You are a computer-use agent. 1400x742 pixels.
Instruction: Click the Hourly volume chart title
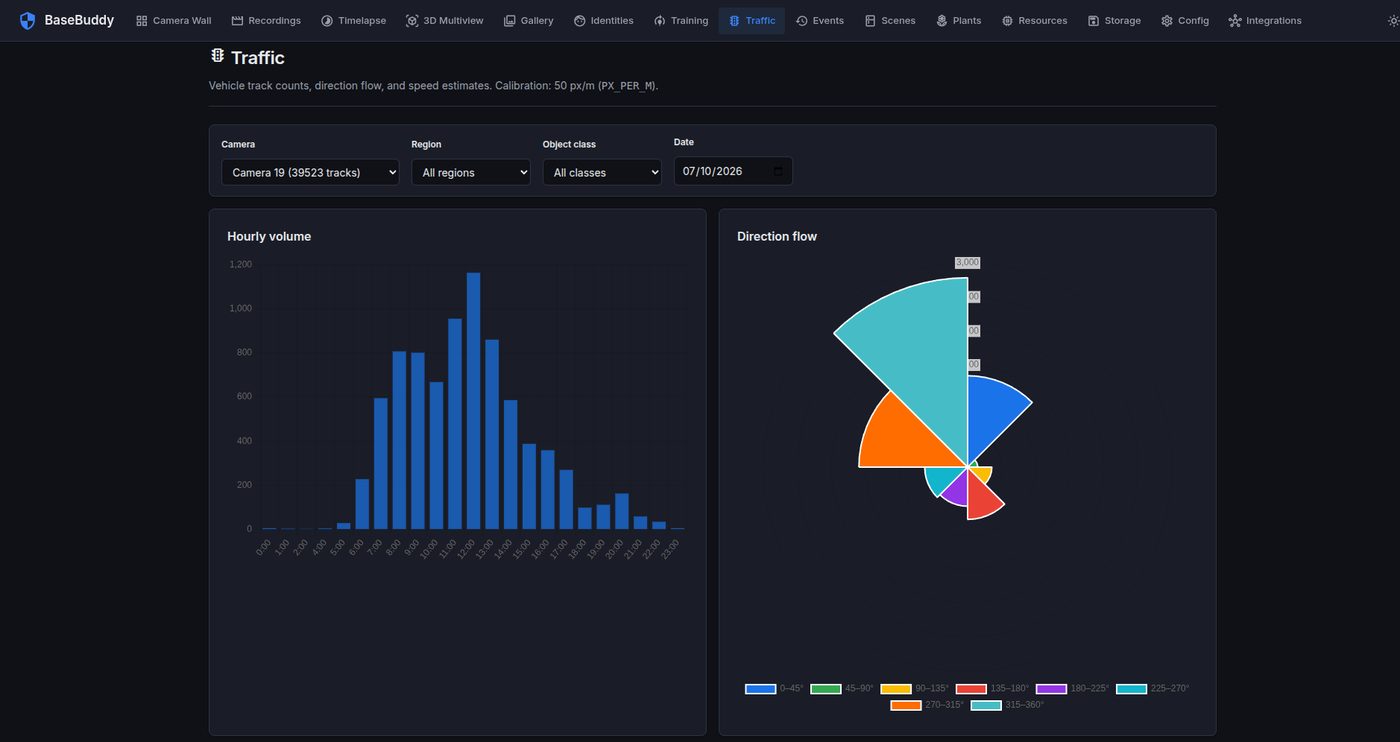pyautogui.click(x=269, y=236)
